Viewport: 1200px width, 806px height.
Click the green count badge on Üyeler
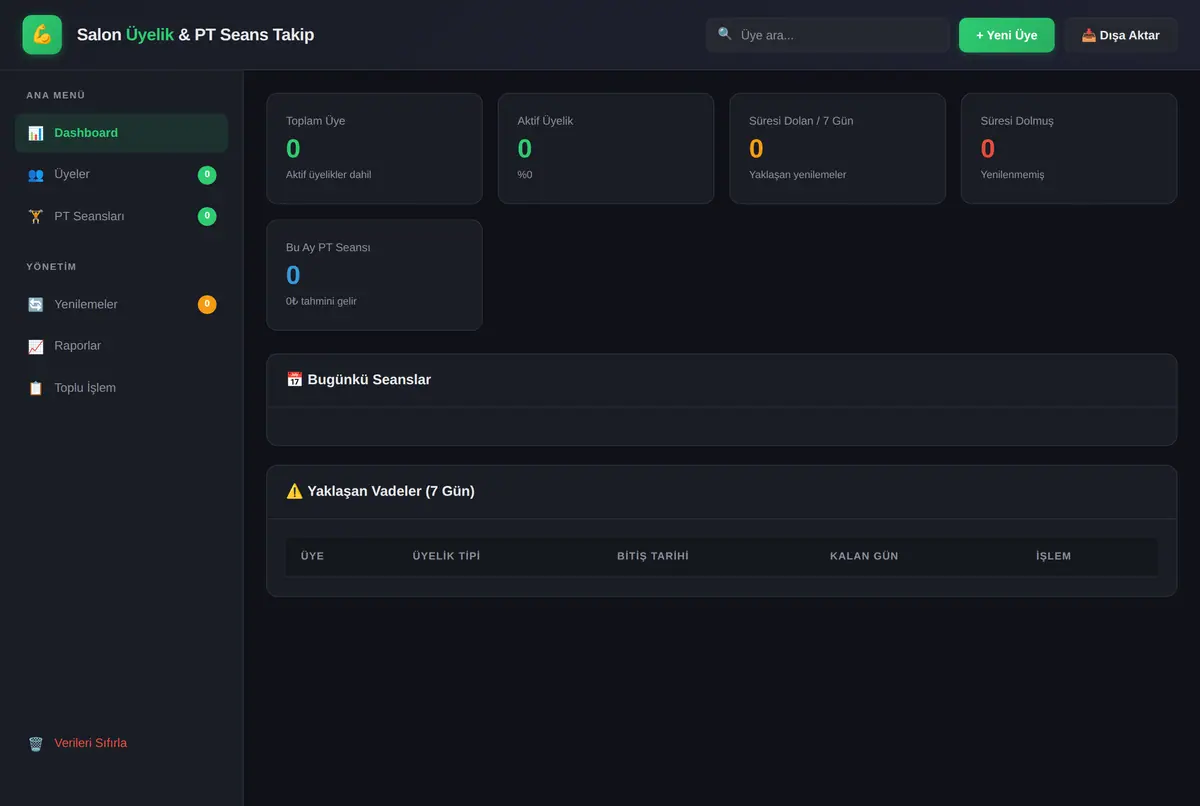click(x=207, y=175)
